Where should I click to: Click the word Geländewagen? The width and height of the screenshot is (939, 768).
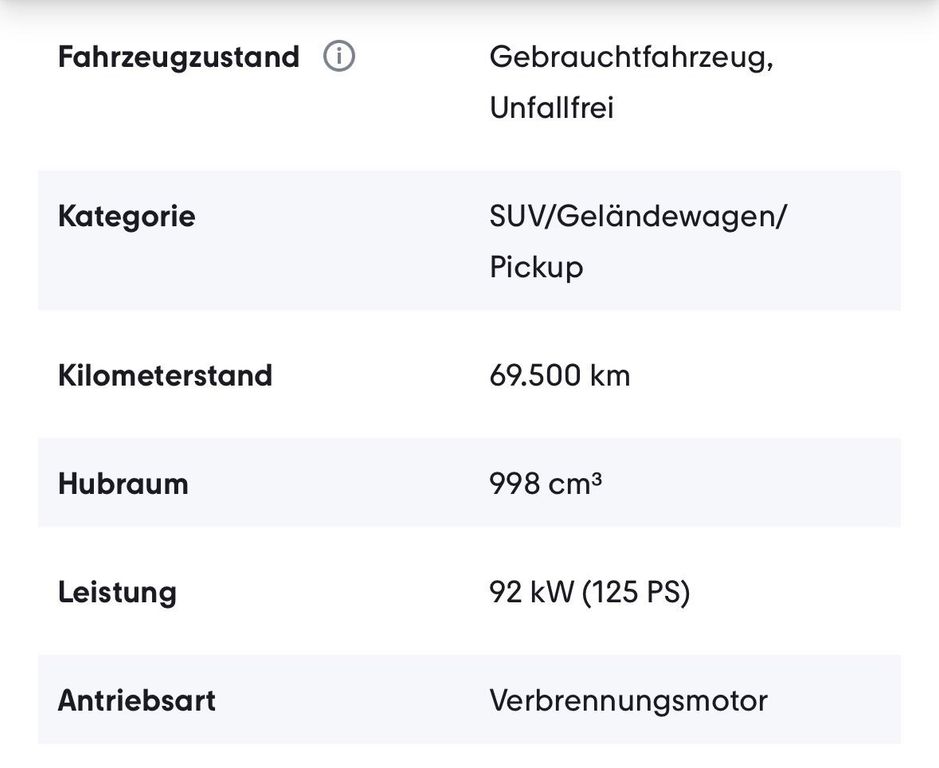(664, 216)
